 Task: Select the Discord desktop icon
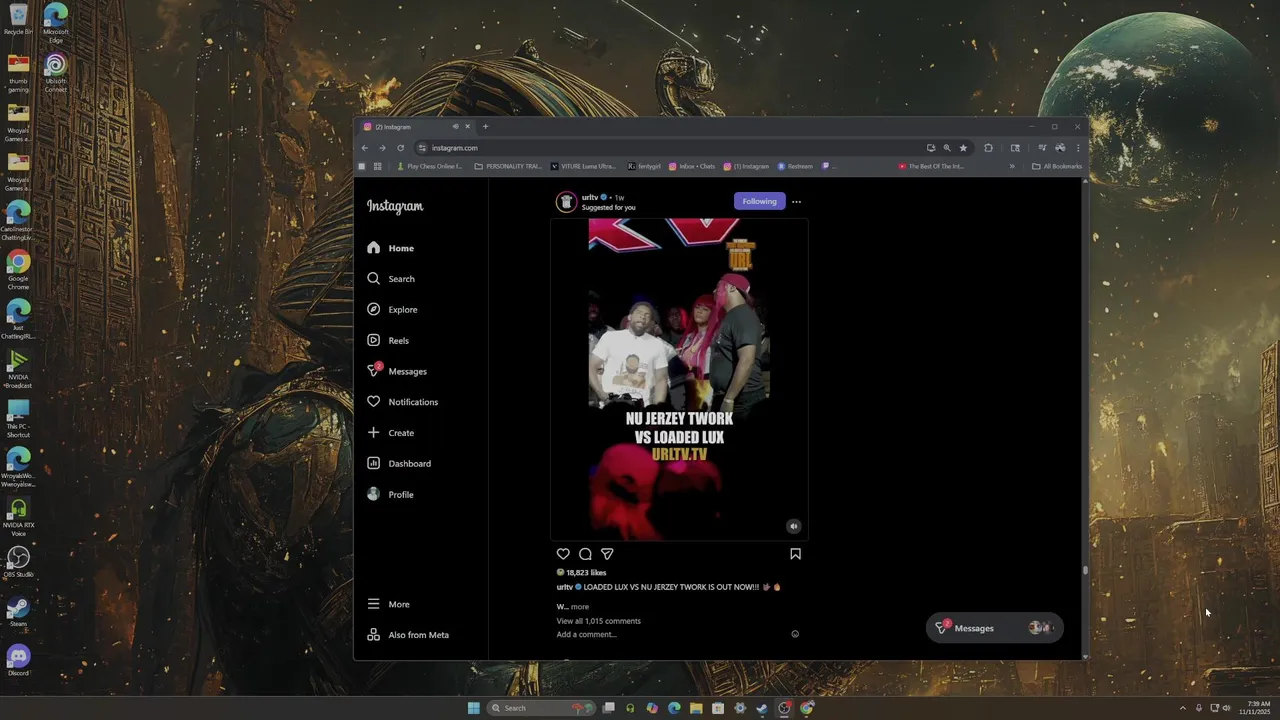tap(18, 660)
